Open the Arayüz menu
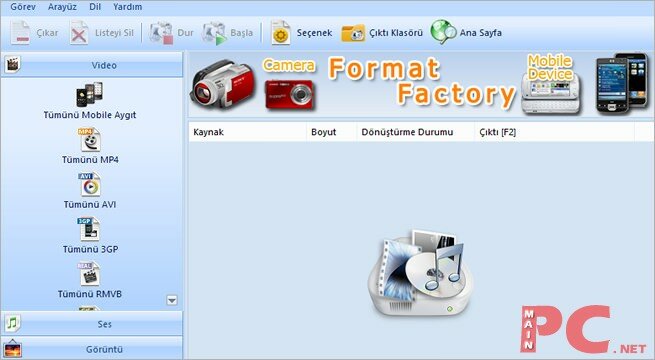Screen dimensions: 655x360 (x=62, y=7)
